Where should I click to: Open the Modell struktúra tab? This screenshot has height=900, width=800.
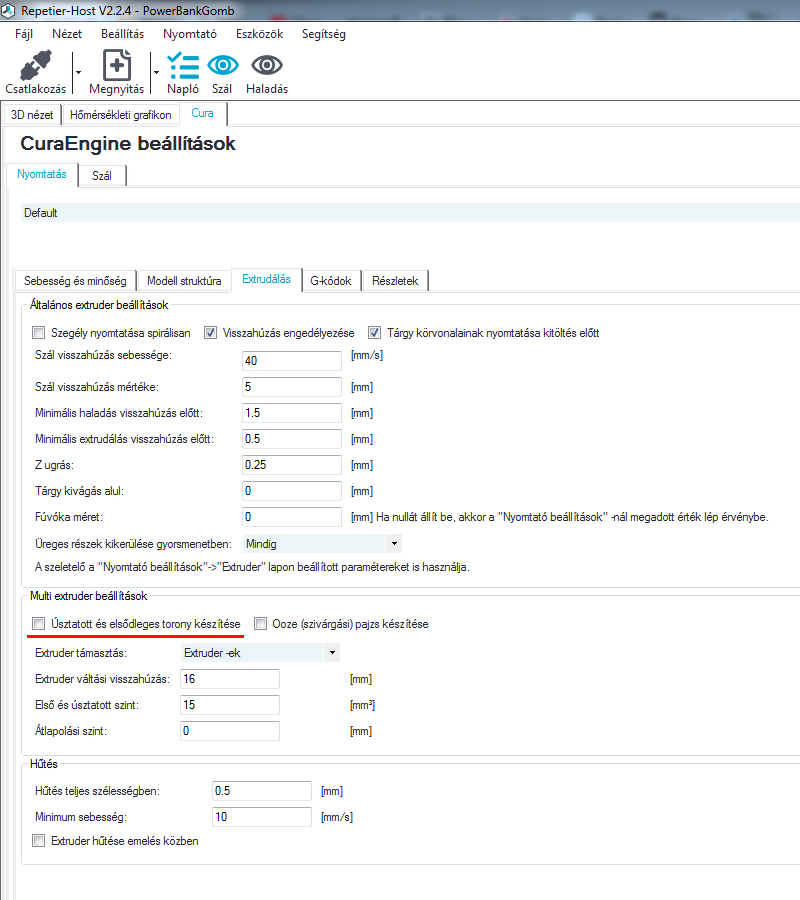184,281
